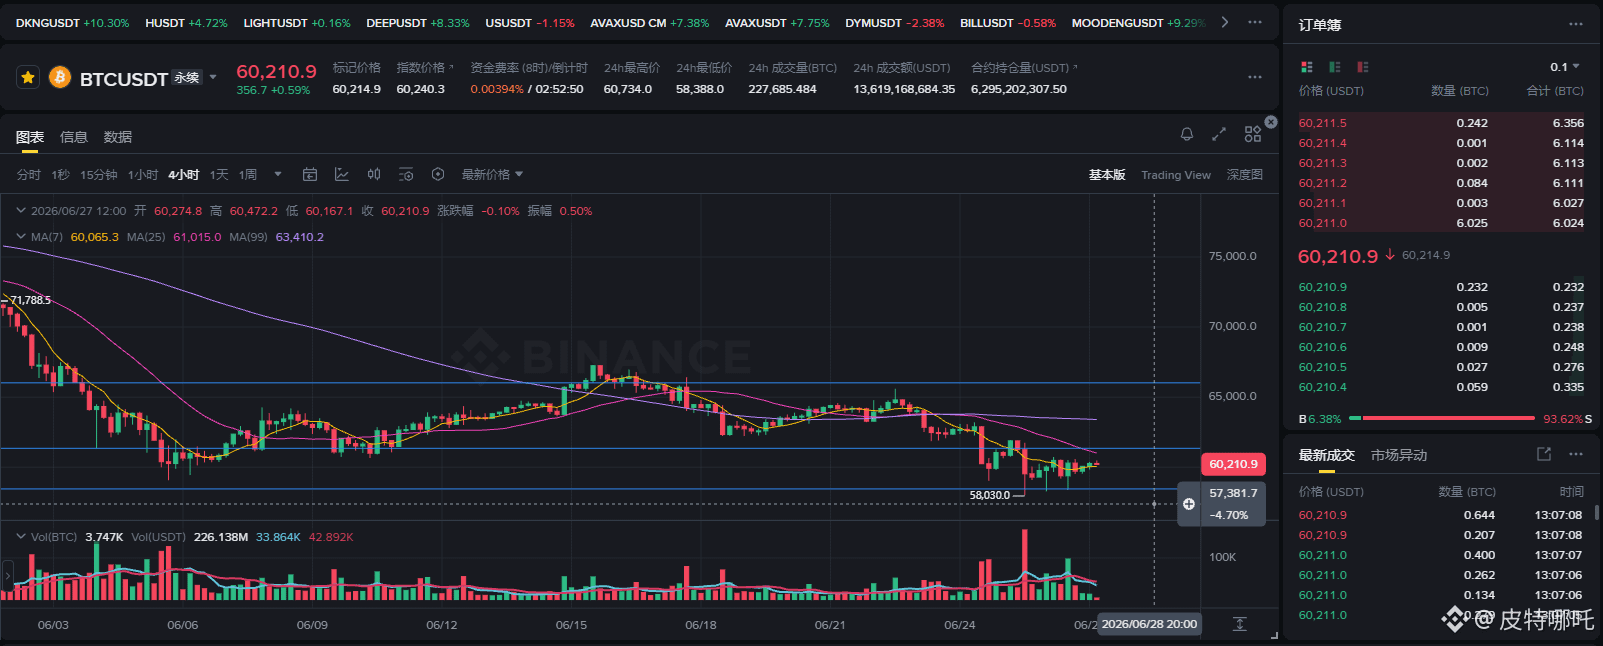The image size is (1603, 646).
Task: Open the technical indicators icon
Action: 342,175
